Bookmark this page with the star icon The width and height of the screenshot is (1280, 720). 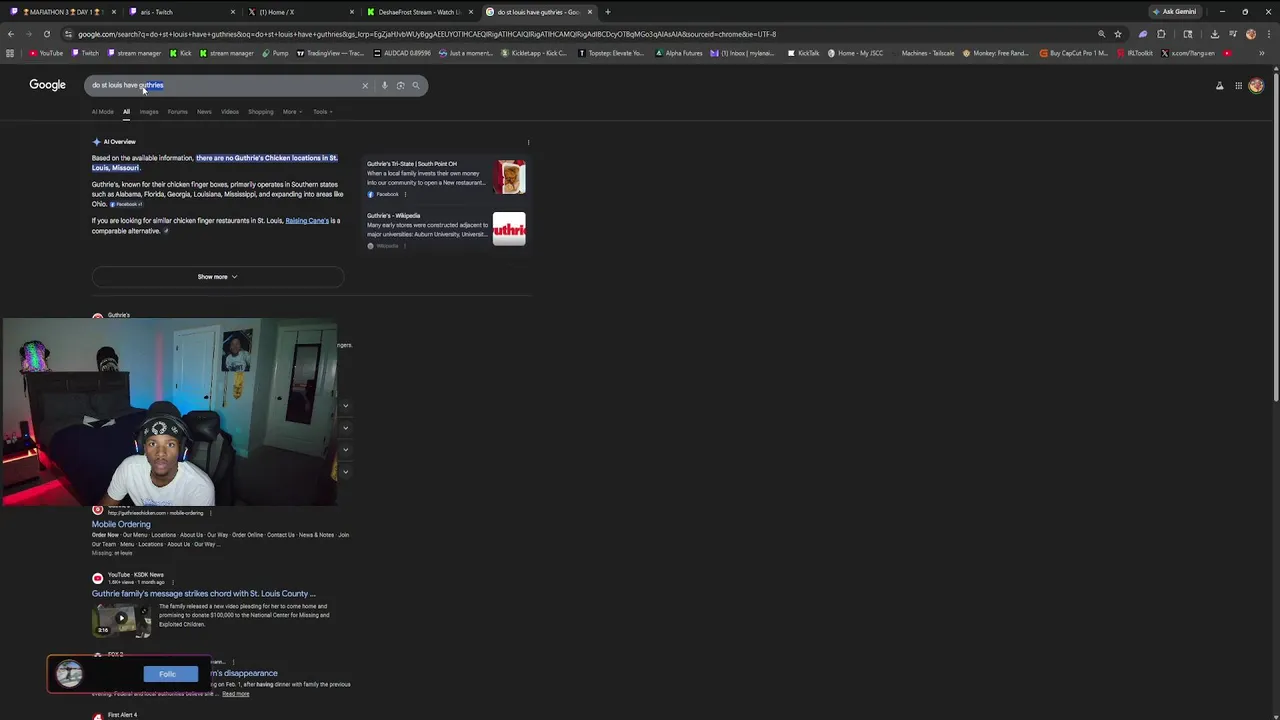click(1118, 34)
